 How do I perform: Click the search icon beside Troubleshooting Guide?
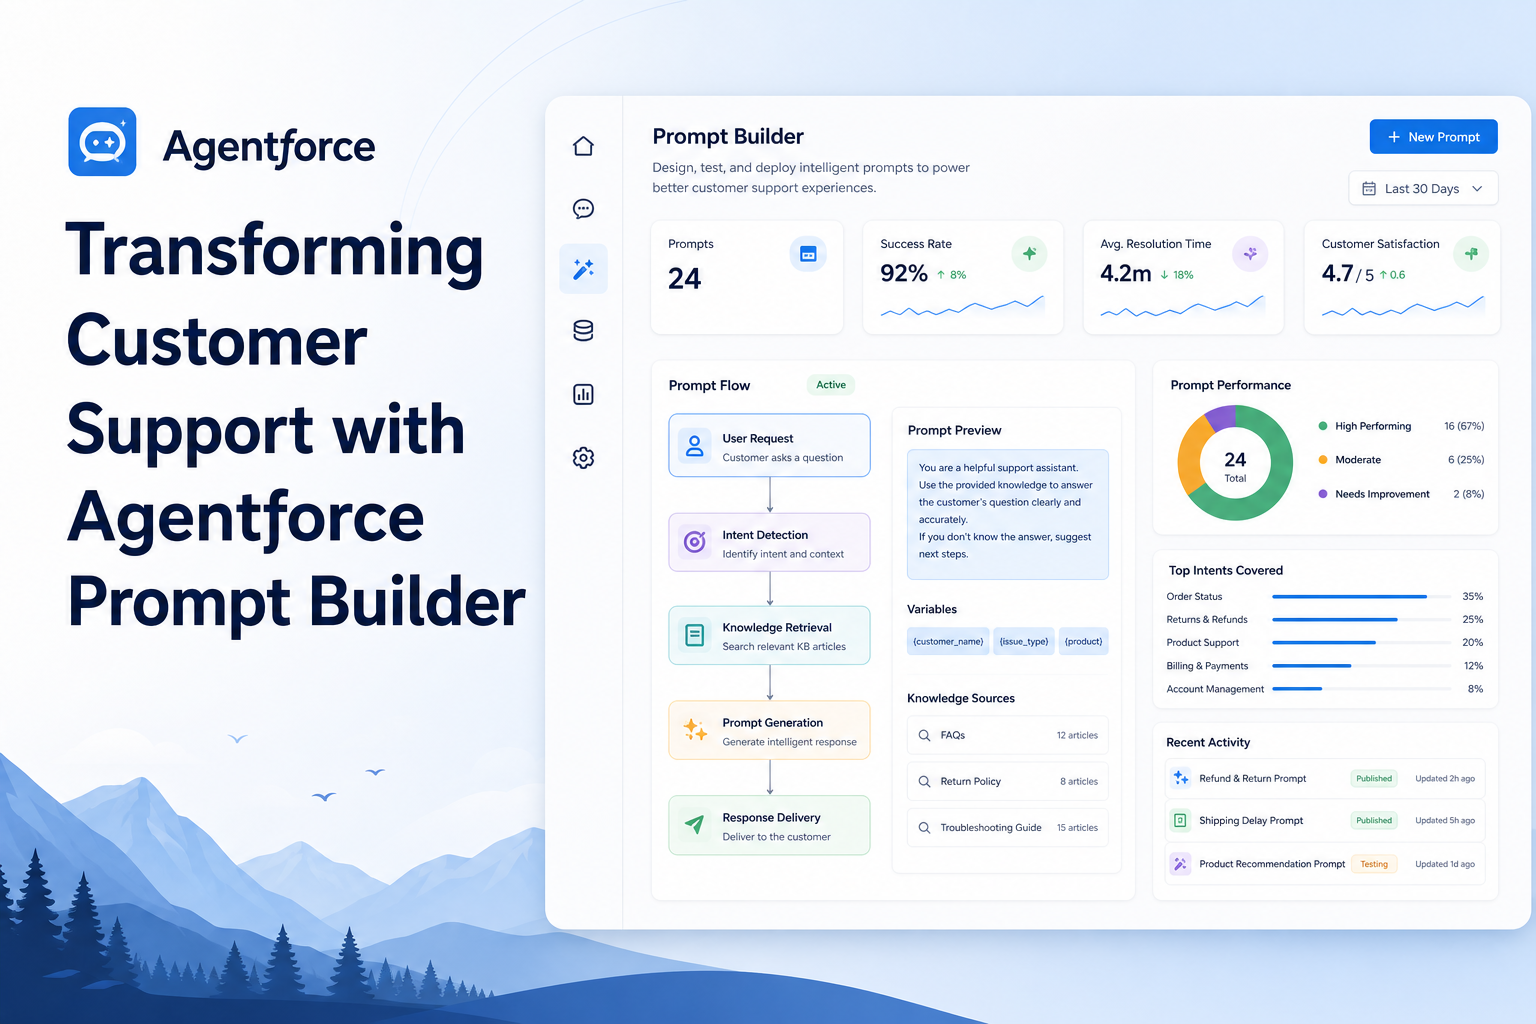point(924,828)
